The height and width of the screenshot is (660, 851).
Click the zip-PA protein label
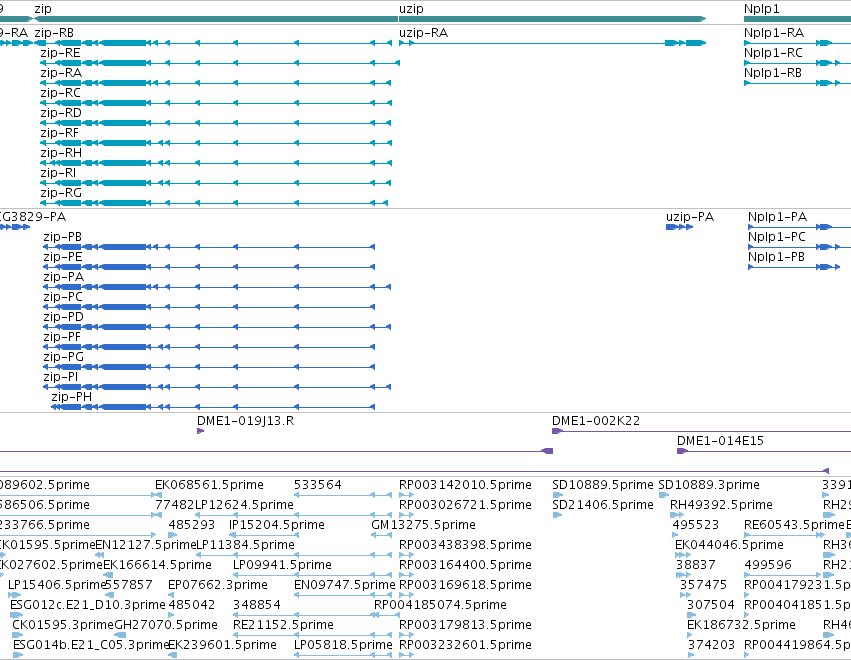[63, 277]
